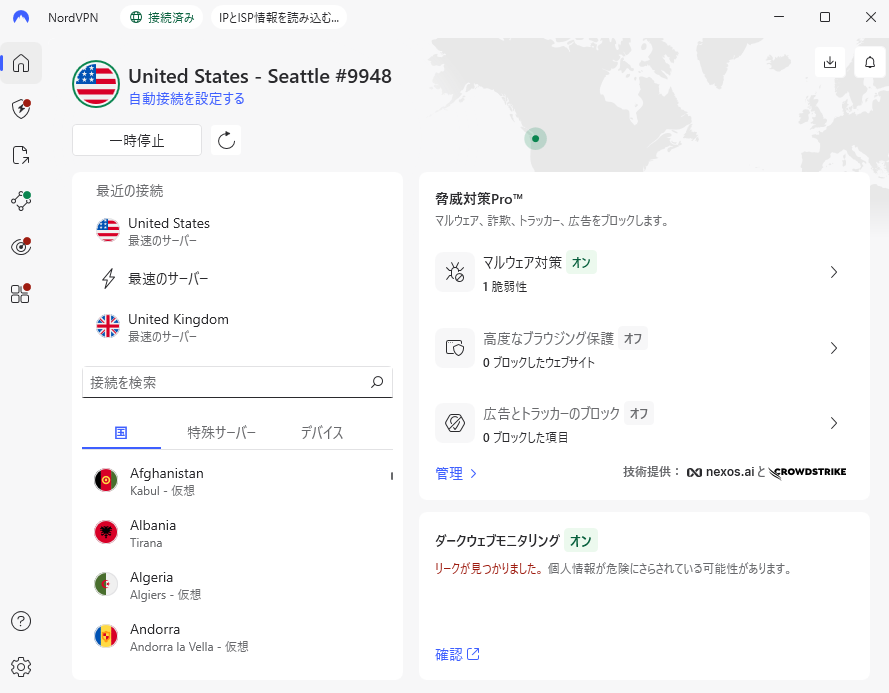Click the 自動接続を設定する link
889x693 pixels.
(x=187, y=99)
